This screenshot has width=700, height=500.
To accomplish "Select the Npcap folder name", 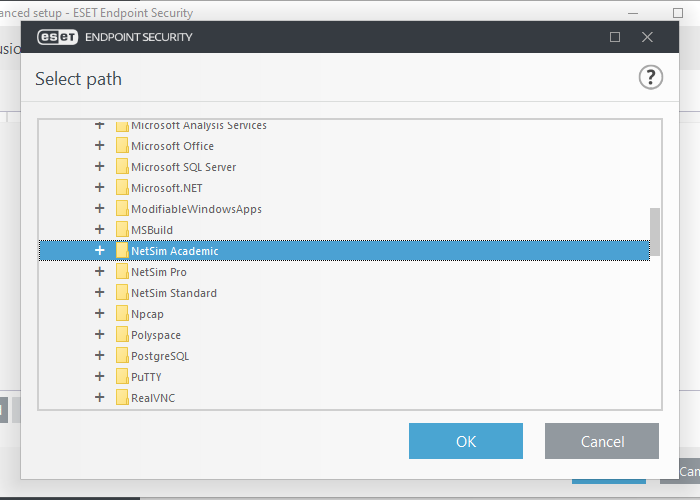I will pyautogui.click(x=147, y=314).
